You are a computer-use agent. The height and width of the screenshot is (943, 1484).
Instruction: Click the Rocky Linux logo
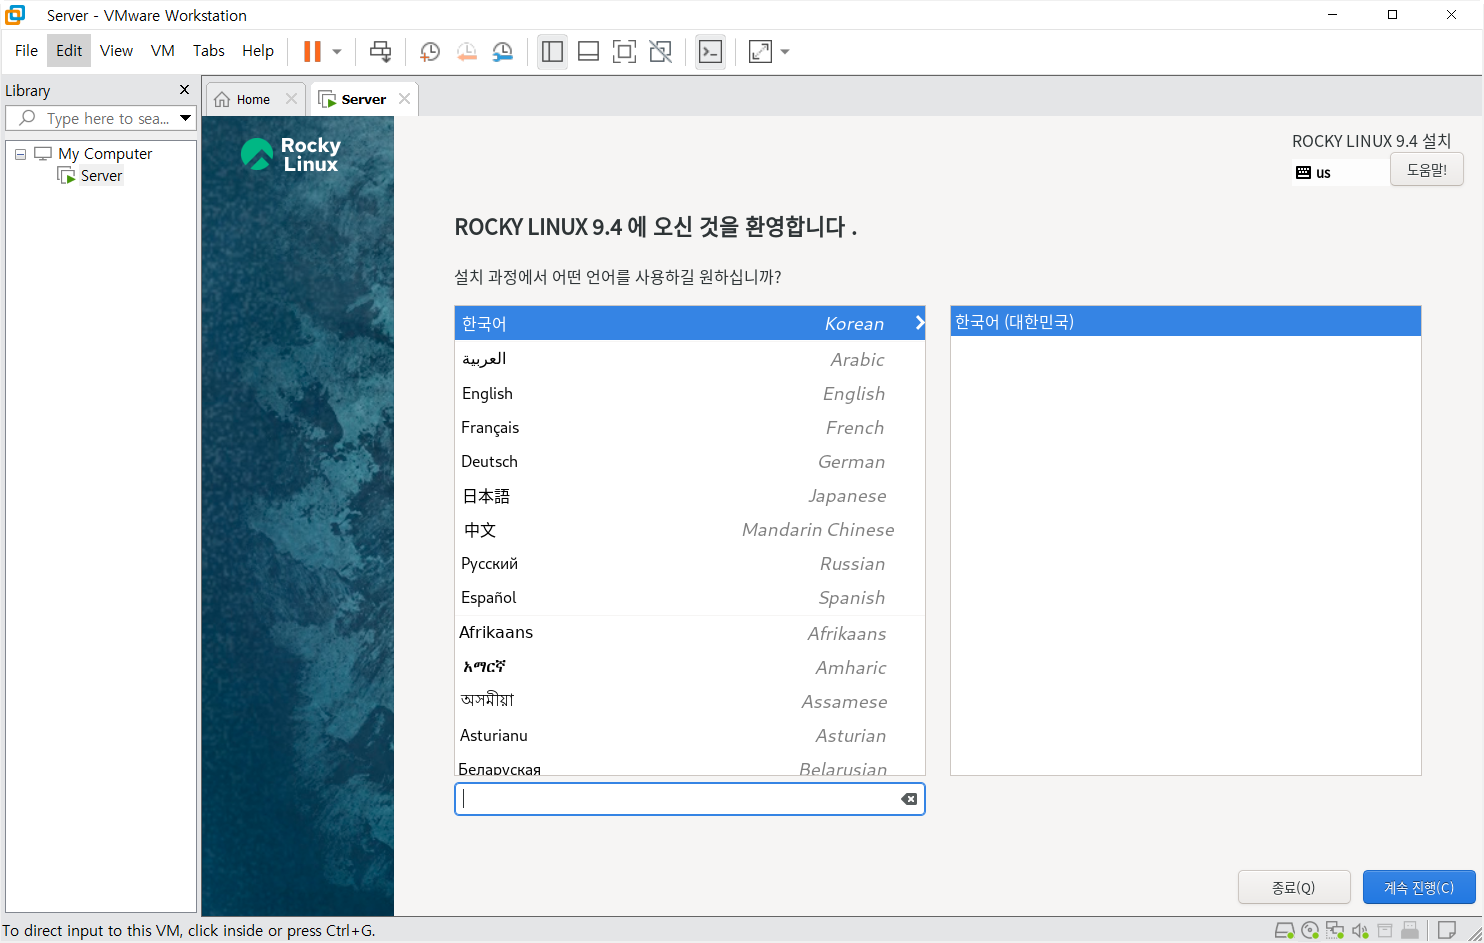click(x=290, y=154)
